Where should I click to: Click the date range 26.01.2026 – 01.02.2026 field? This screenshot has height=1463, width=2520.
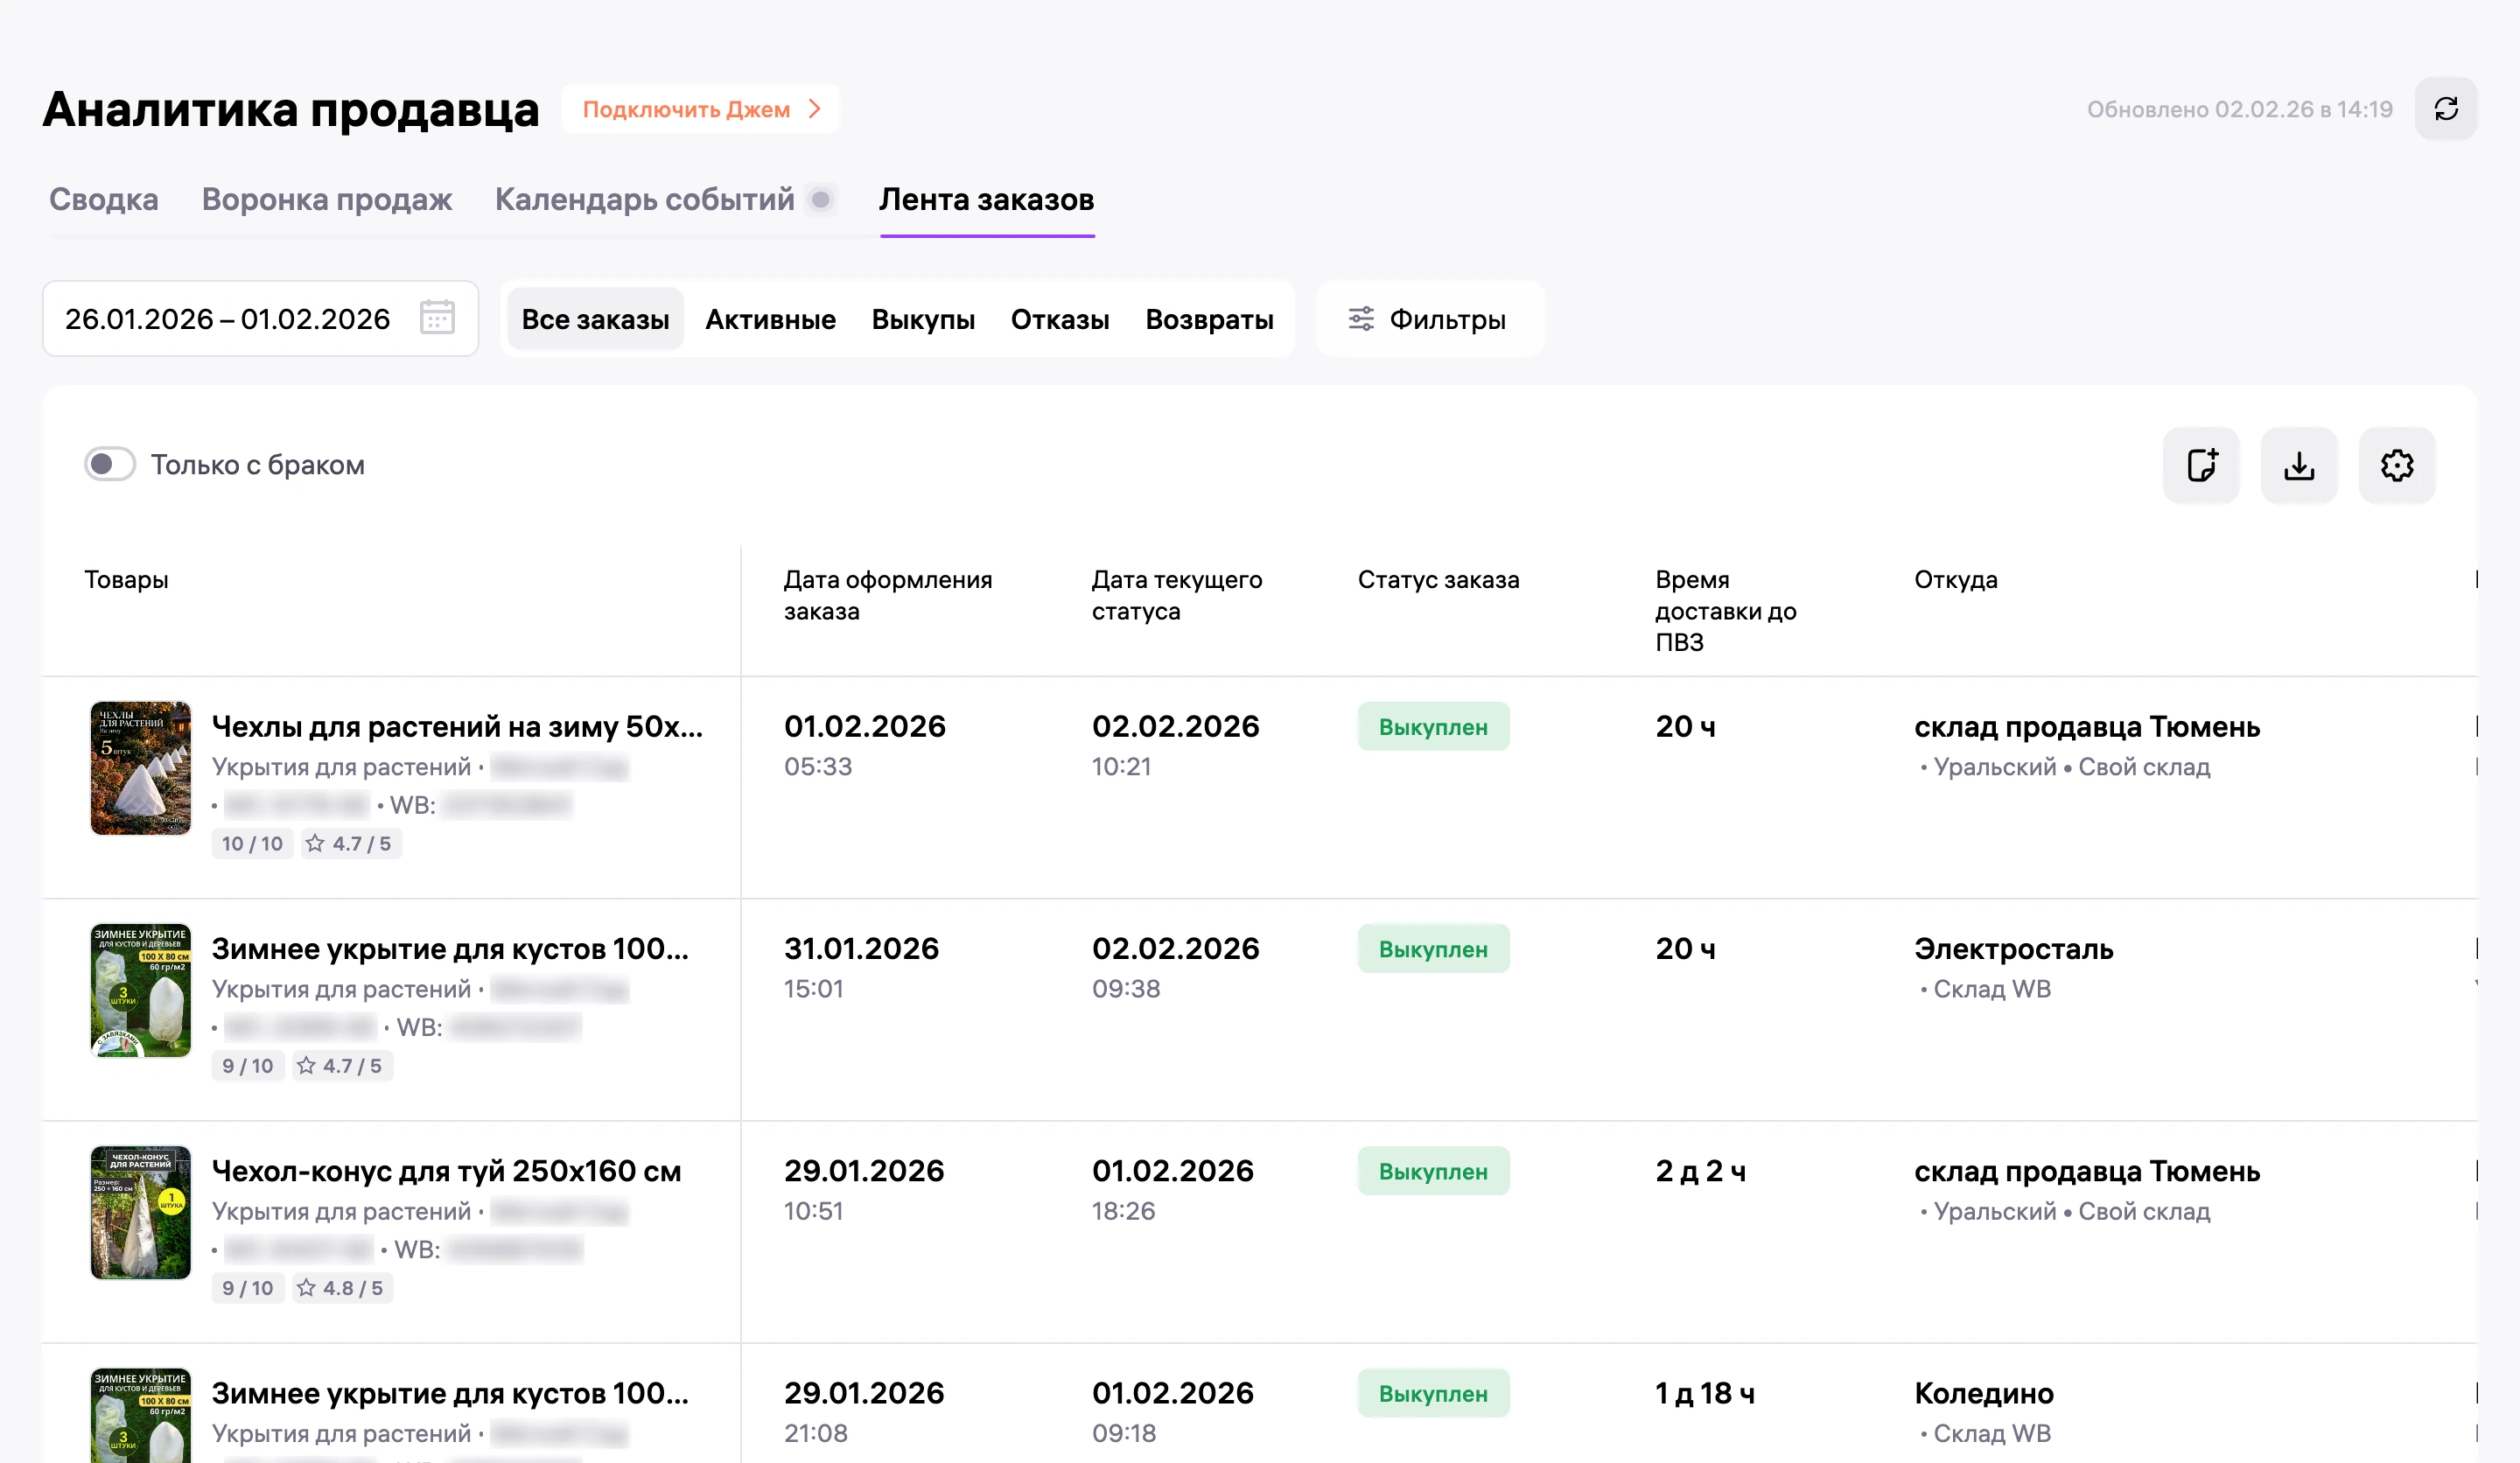tap(260, 318)
